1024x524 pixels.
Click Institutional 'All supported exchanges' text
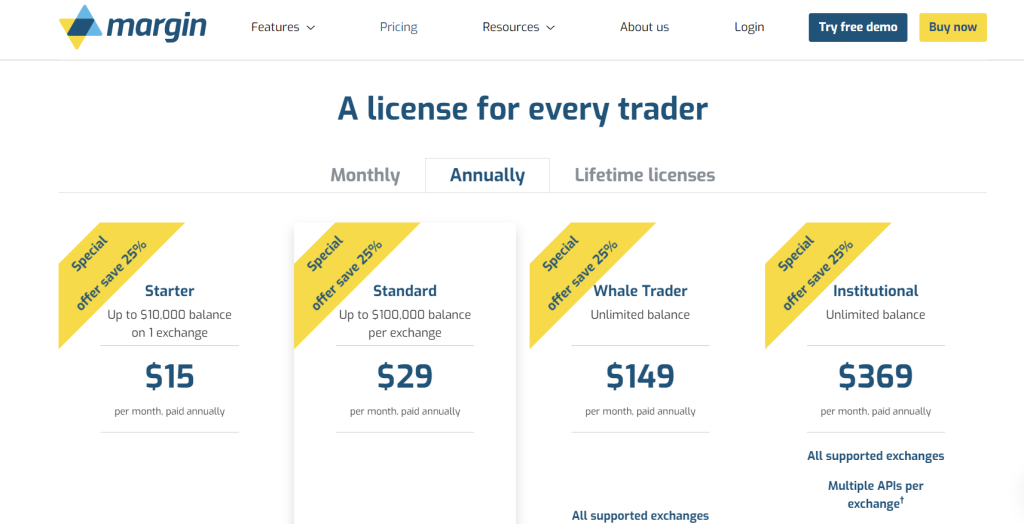point(876,456)
